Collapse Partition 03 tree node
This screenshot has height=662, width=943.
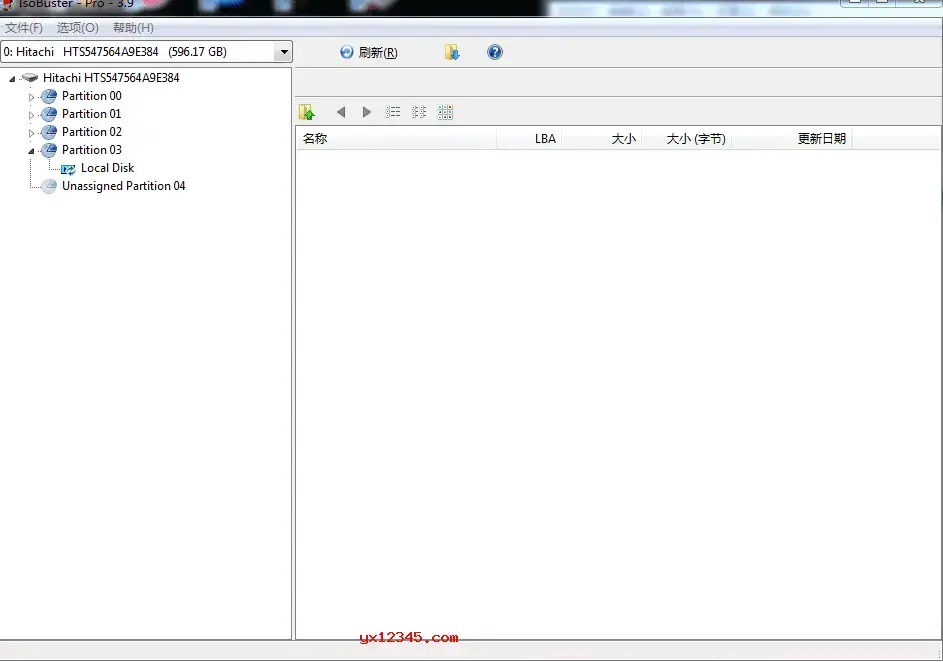click(31, 151)
